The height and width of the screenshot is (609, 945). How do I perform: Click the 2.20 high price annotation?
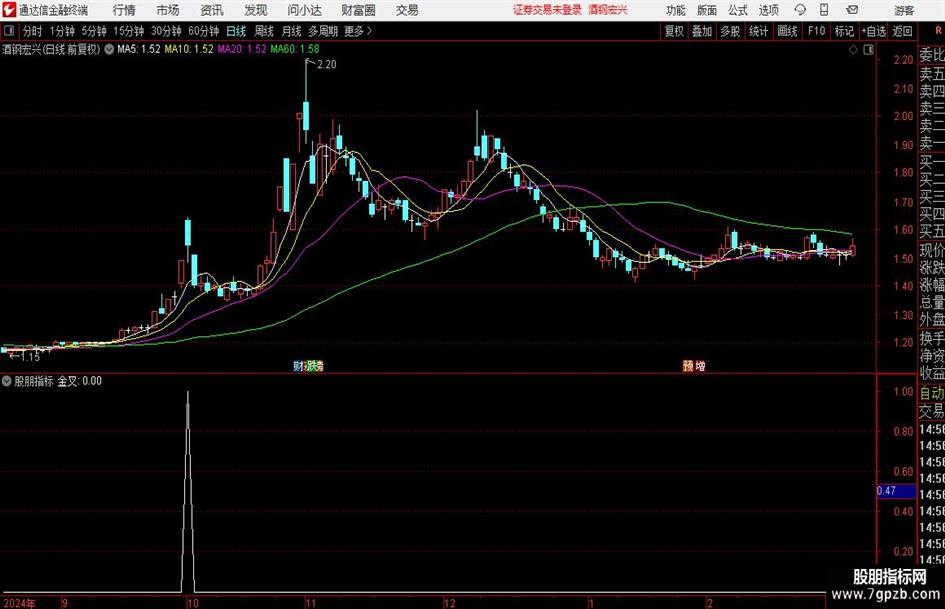point(326,65)
